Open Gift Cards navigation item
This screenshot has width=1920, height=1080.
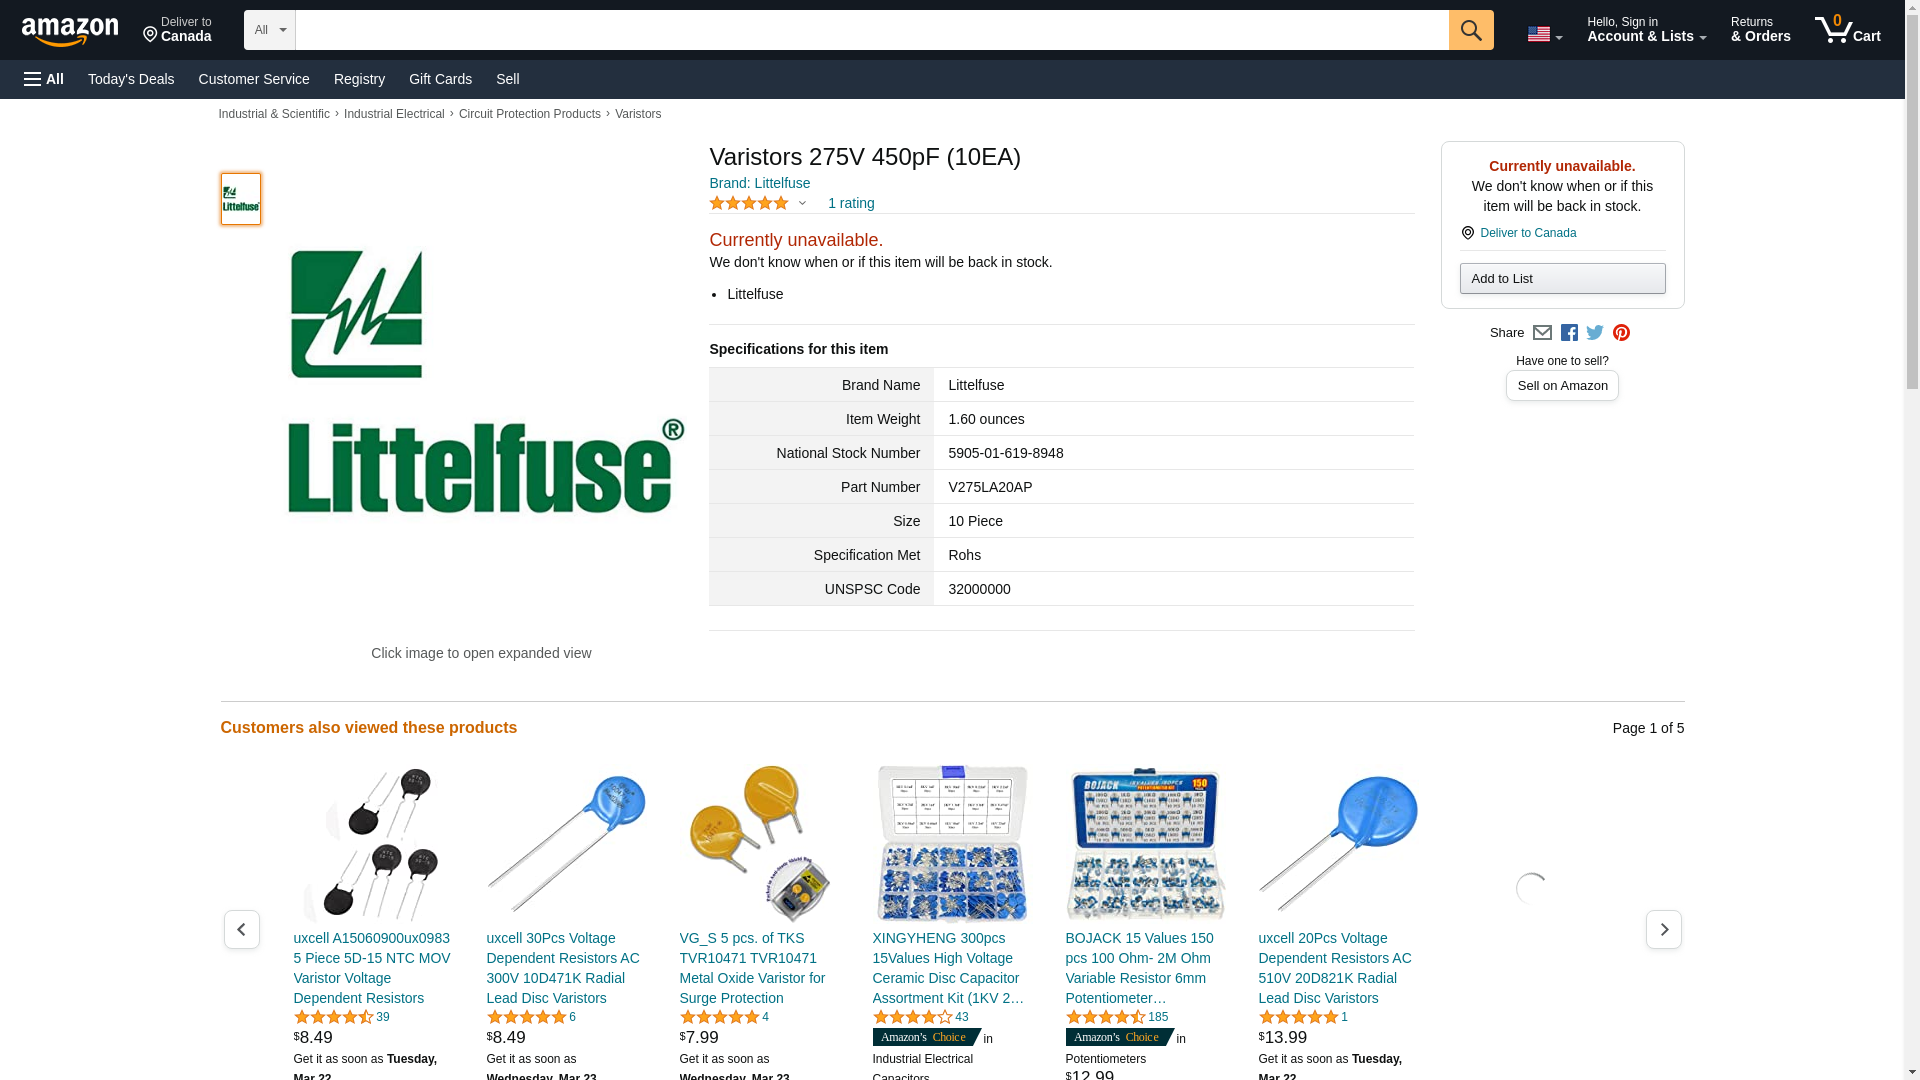[440, 79]
